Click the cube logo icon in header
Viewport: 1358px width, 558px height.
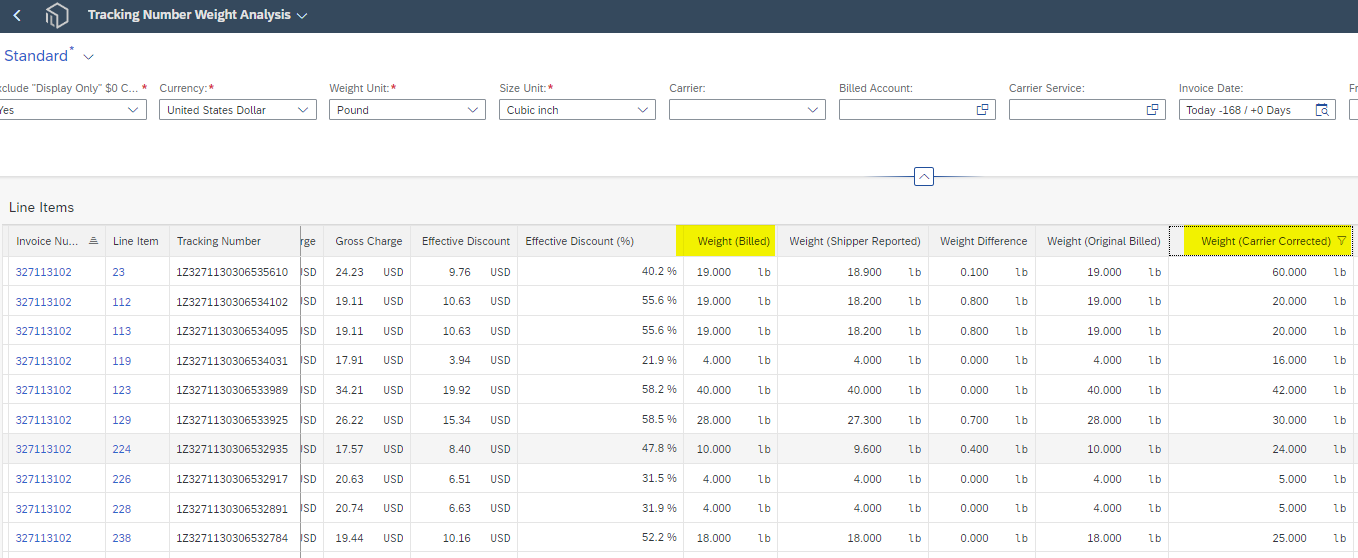click(x=58, y=15)
